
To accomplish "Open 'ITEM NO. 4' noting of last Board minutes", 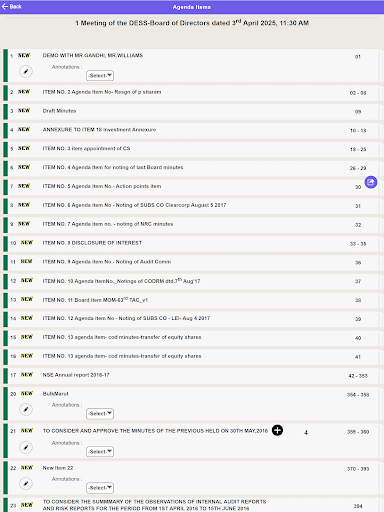I will (113, 167).
